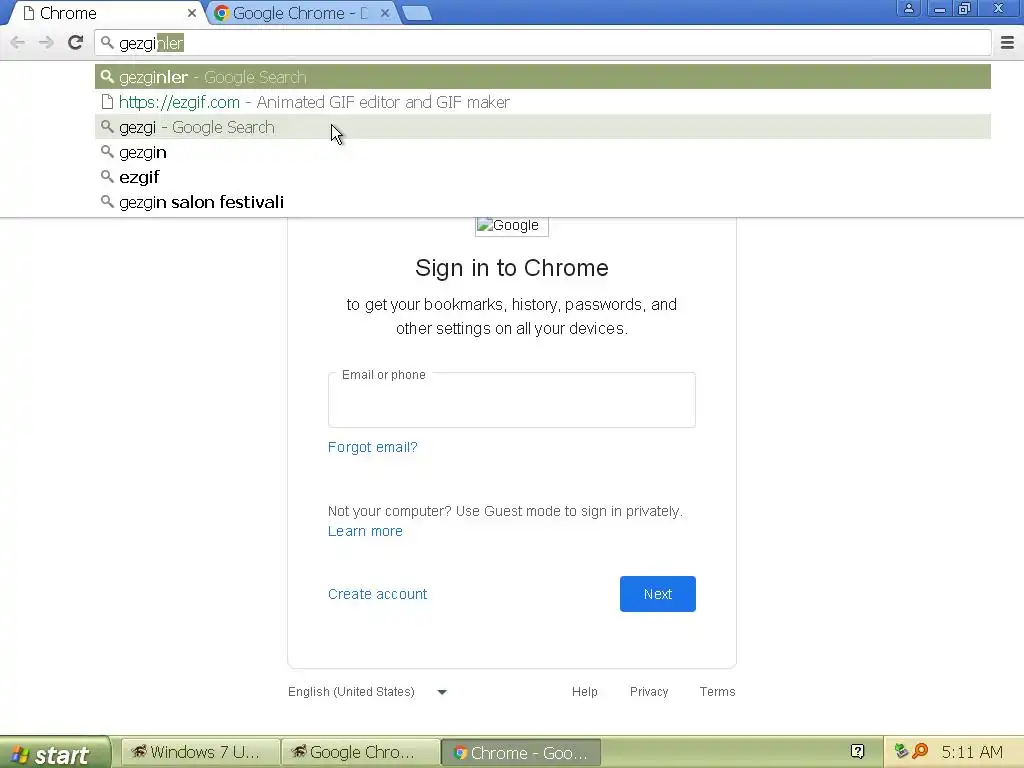Click the browser forward arrow
Screen dimensions: 1024x768
coord(46,43)
